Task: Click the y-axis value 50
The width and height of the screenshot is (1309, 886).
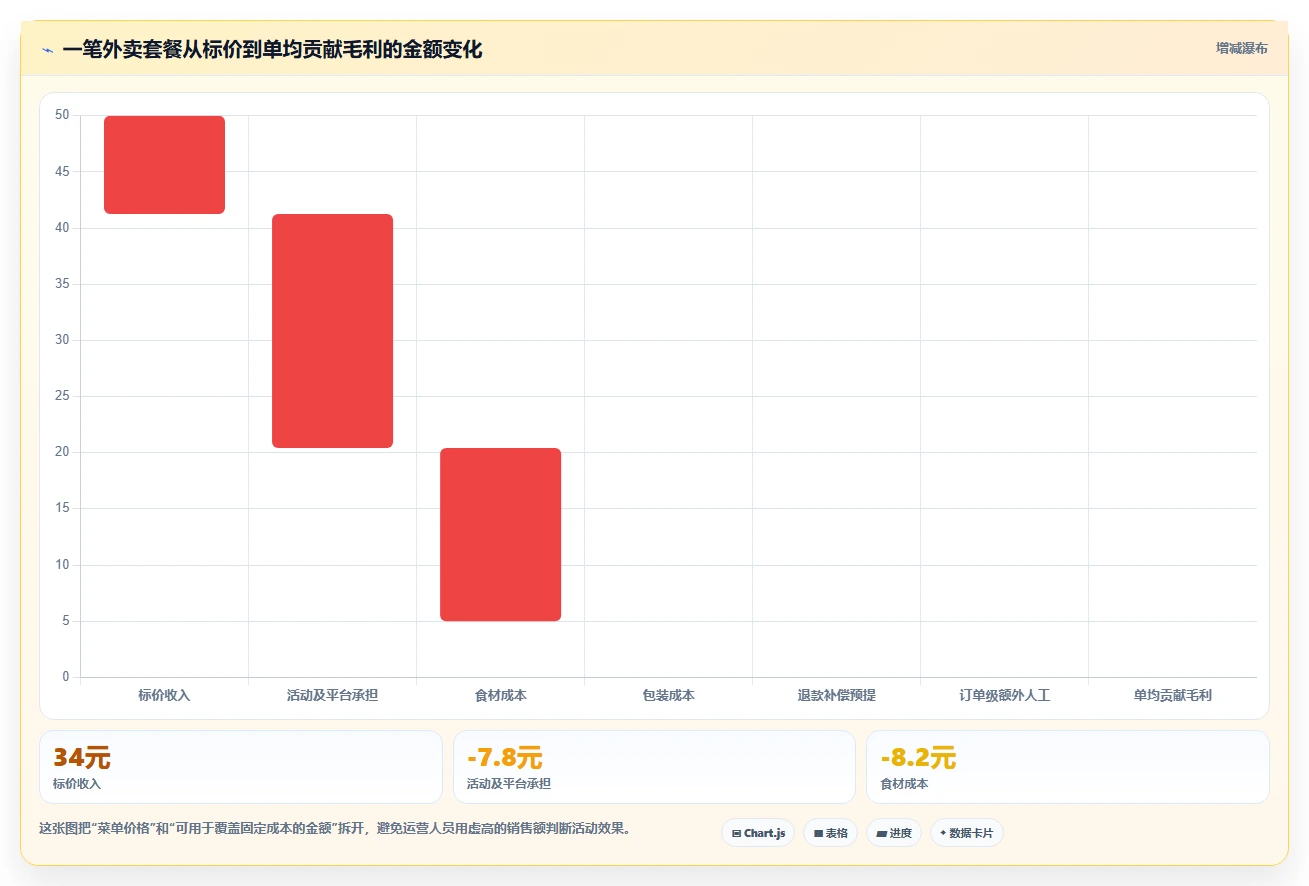Action: pos(62,115)
